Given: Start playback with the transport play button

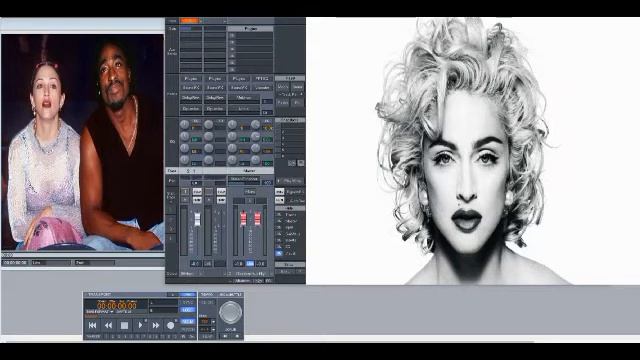Looking at the screenshot, I should click(140, 325).
